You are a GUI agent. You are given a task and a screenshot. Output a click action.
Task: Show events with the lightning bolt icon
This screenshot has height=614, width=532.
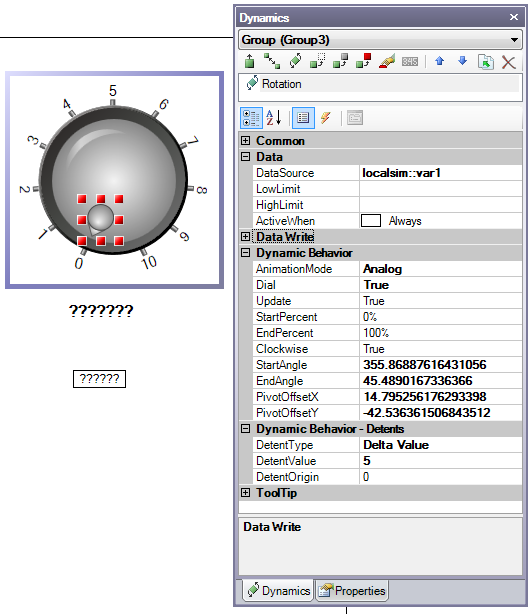pos(325,118)
